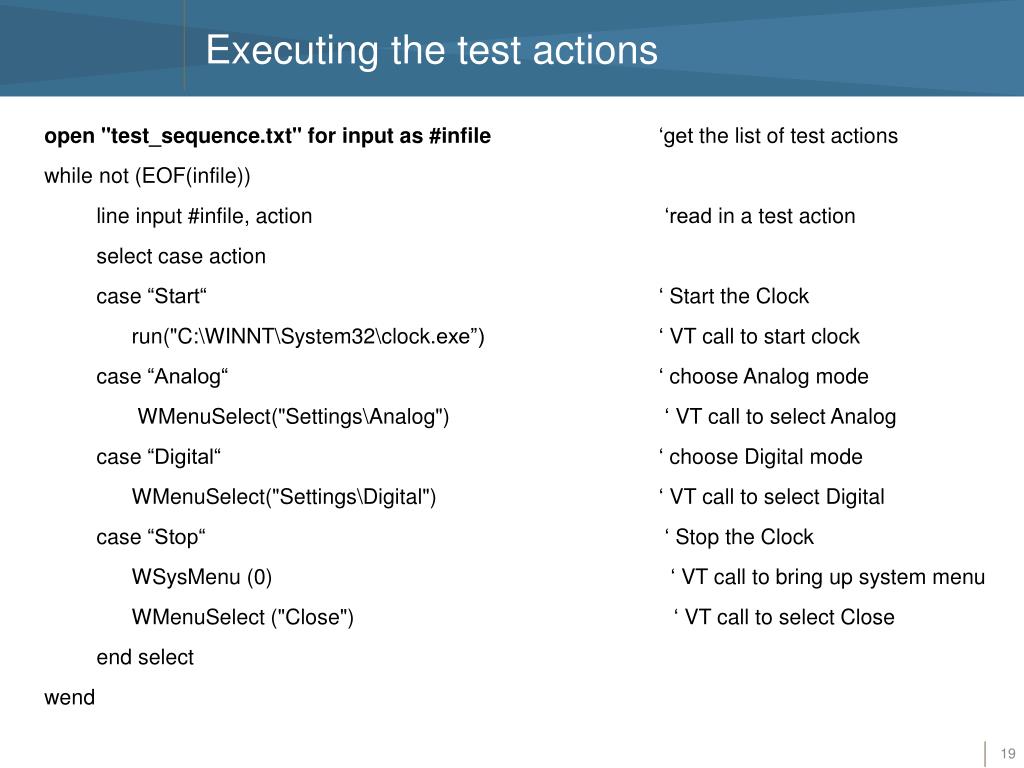Viewport: 1024px width, 768px height.
Task: Click the WMenuSelect("Settings\Analog") line
Action: [x=293, y=417]
